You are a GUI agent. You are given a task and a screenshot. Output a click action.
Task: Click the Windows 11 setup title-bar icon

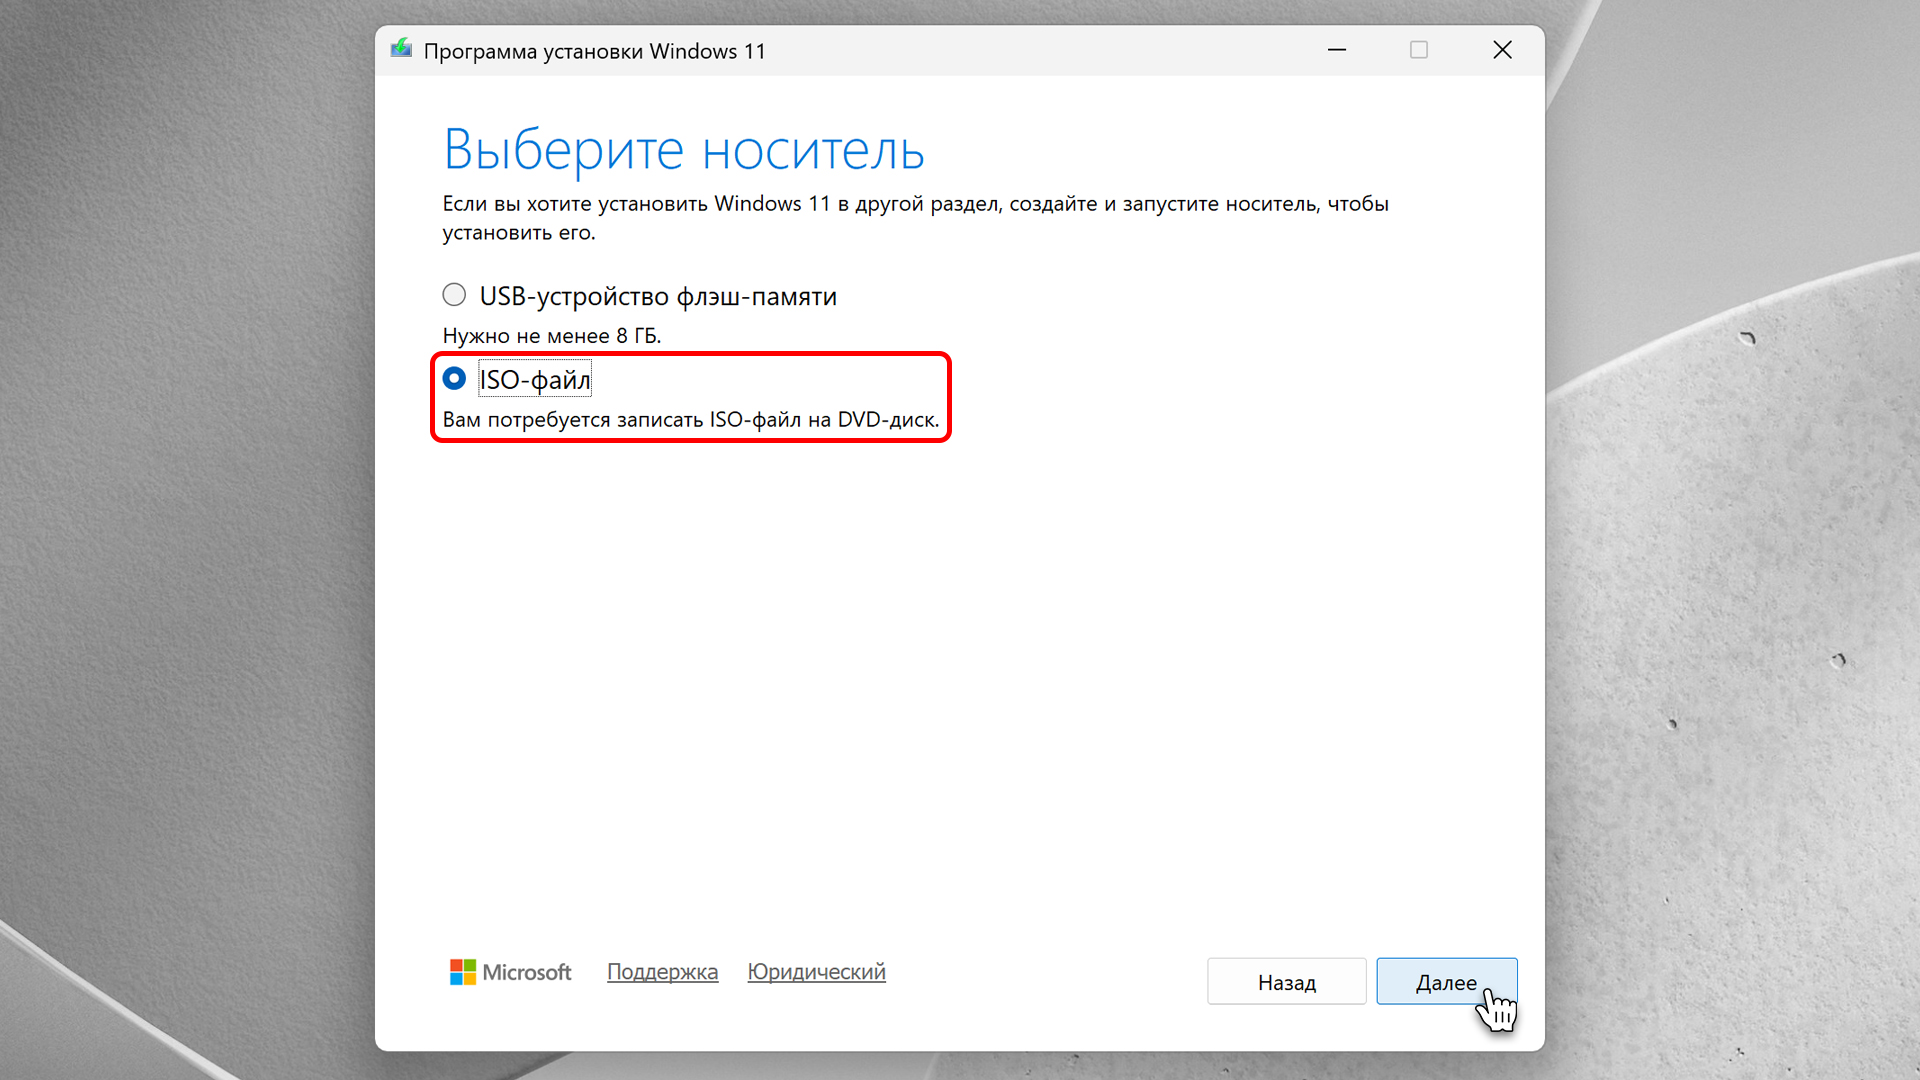tap(401, 49)
